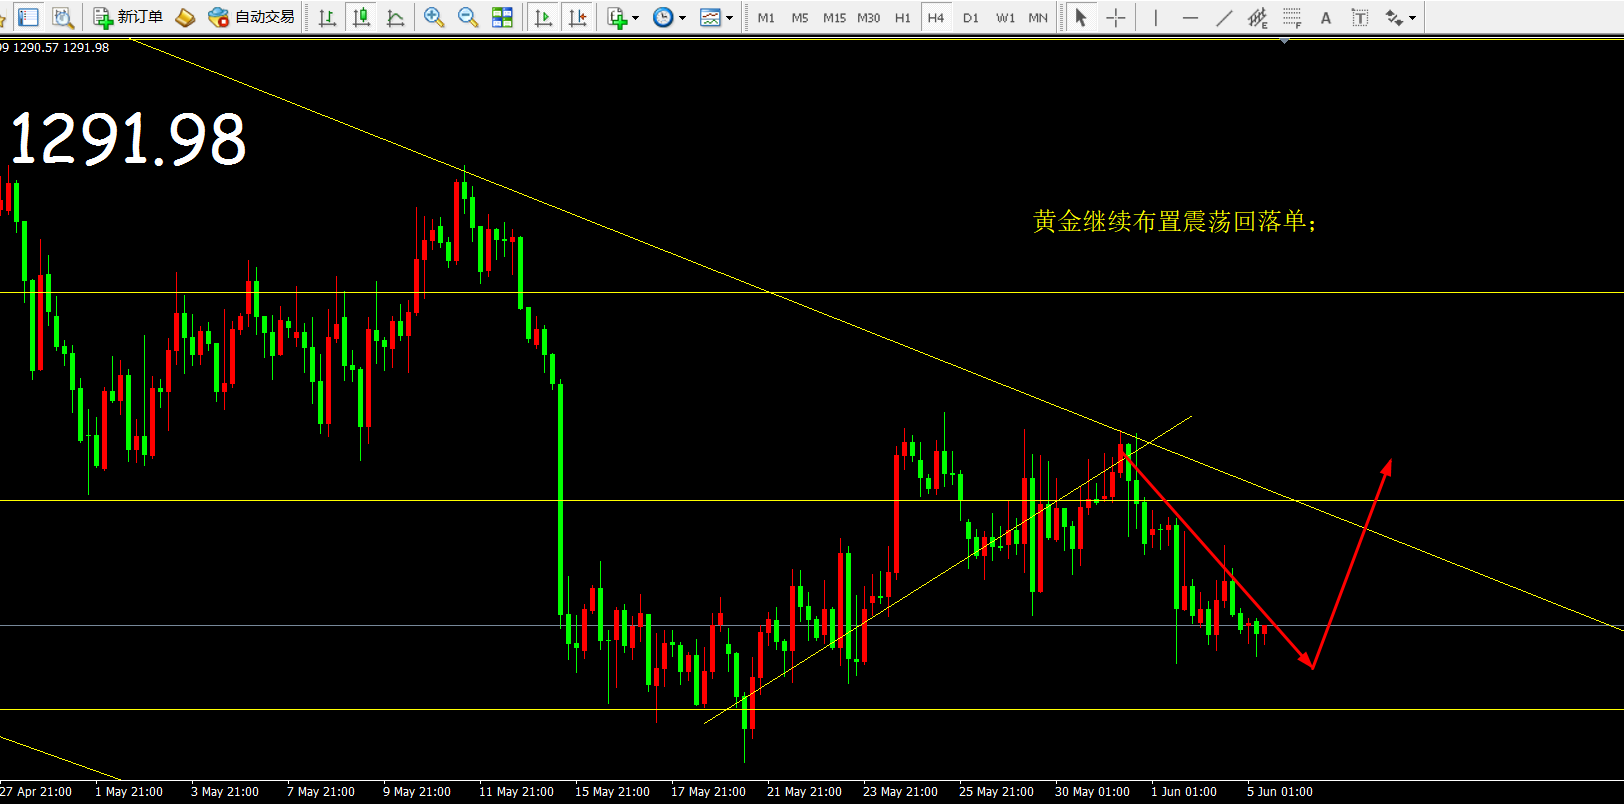This screenshot has height=804, width=1624.
Task: Click the large 1291.98 price label
Action: [x=127, y=139]
